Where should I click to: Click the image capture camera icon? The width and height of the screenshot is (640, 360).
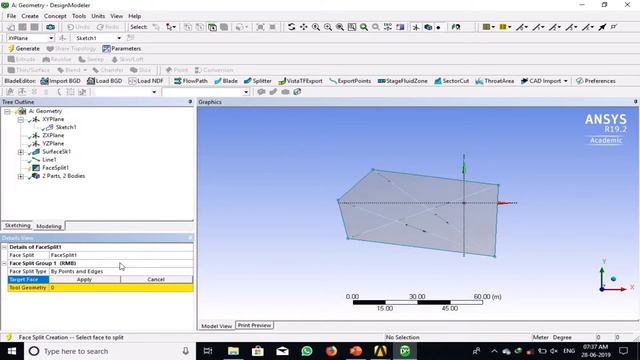tap(50, 27)
